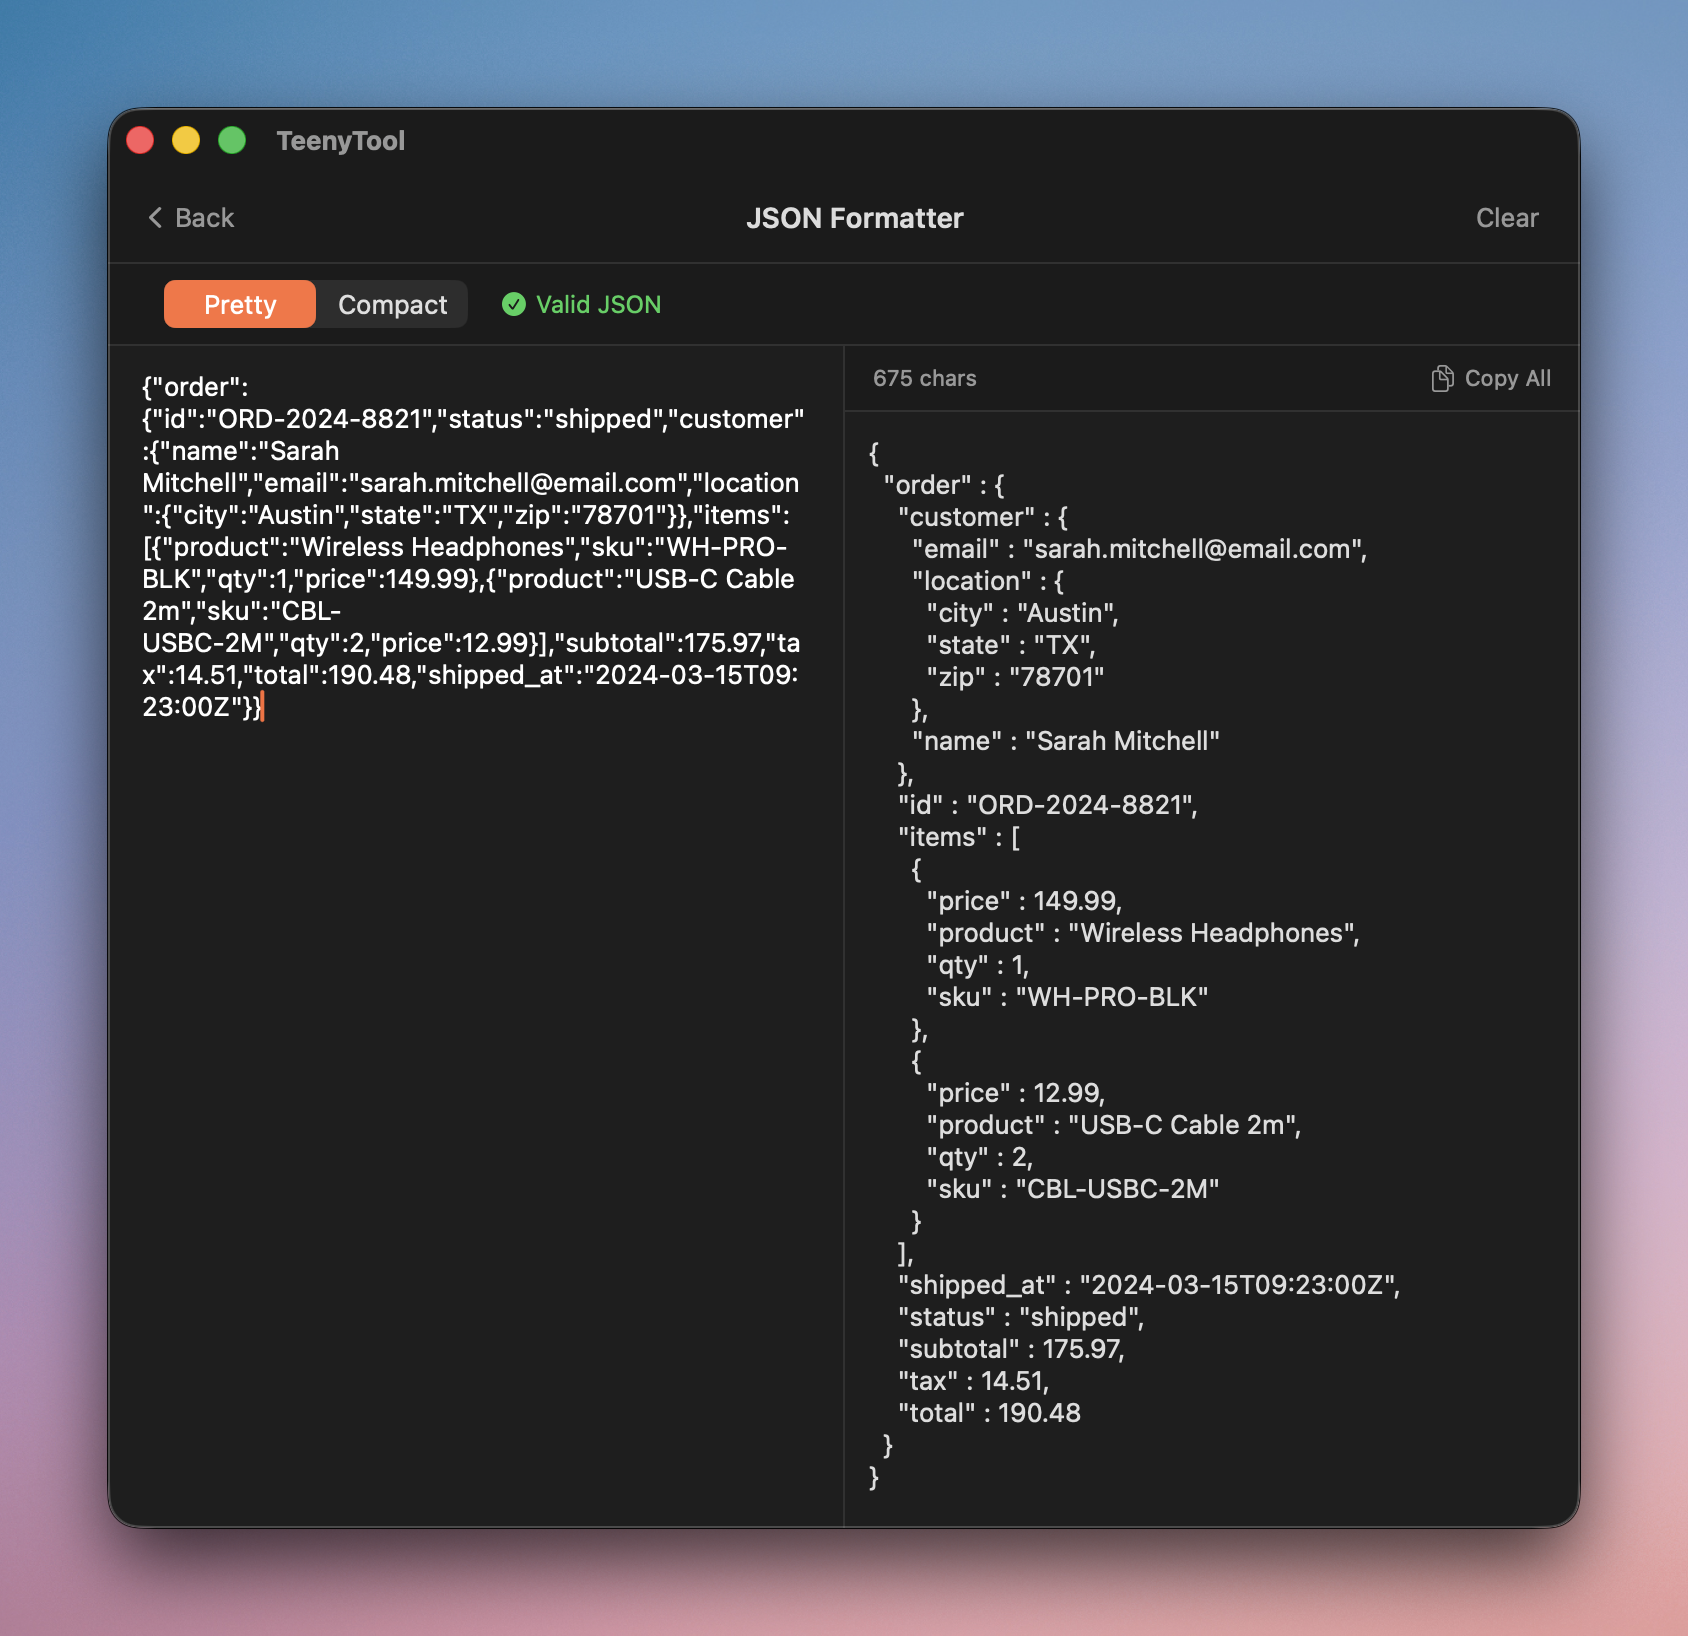Click the green Valid JSON checkmark icon
The width and height of the screenshot is (1688, 1636).
[x=514, y=305]
